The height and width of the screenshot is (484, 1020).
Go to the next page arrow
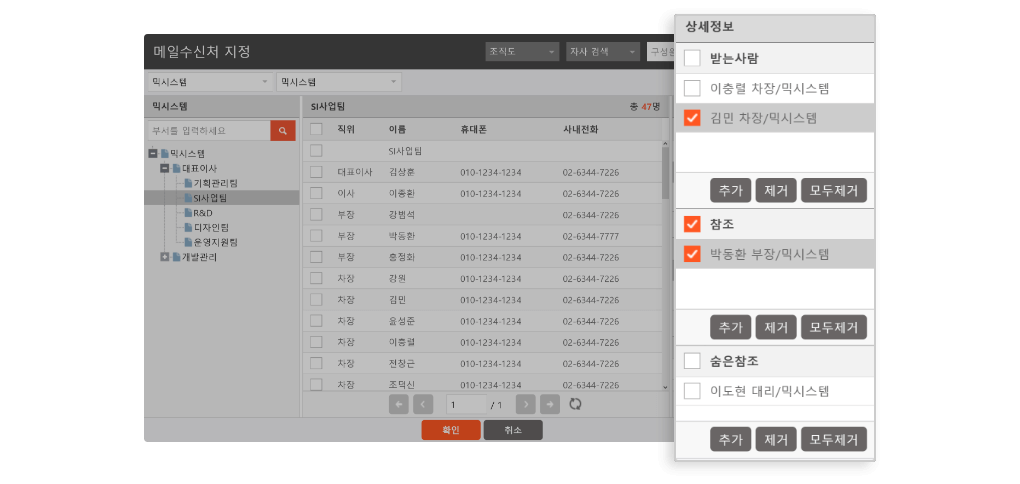click(526, 405)
